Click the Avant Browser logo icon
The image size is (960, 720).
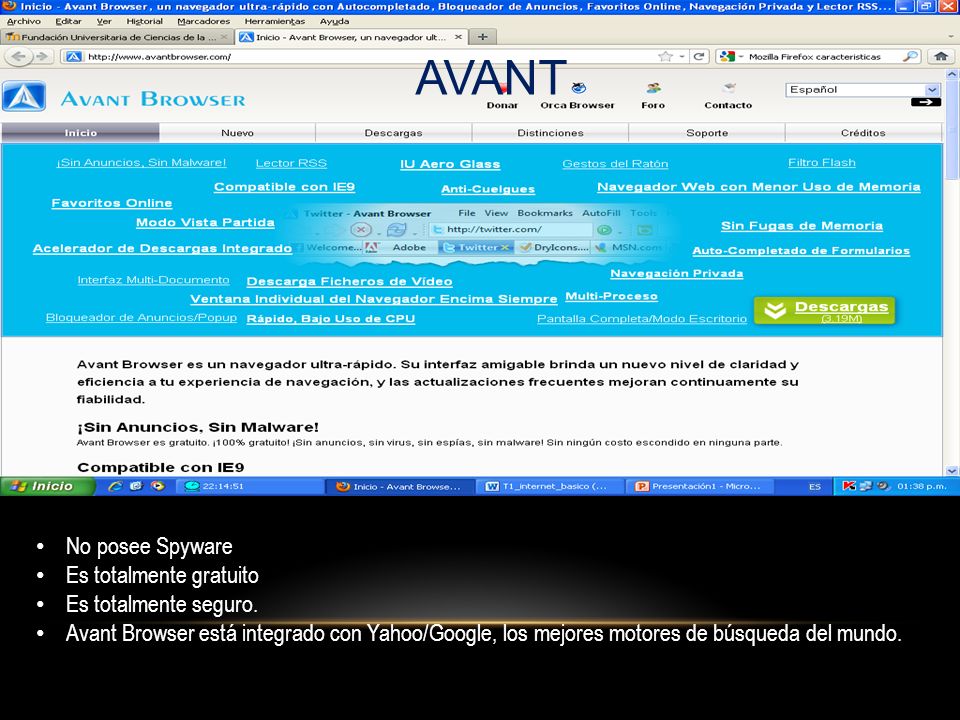[x=24, y=96]
